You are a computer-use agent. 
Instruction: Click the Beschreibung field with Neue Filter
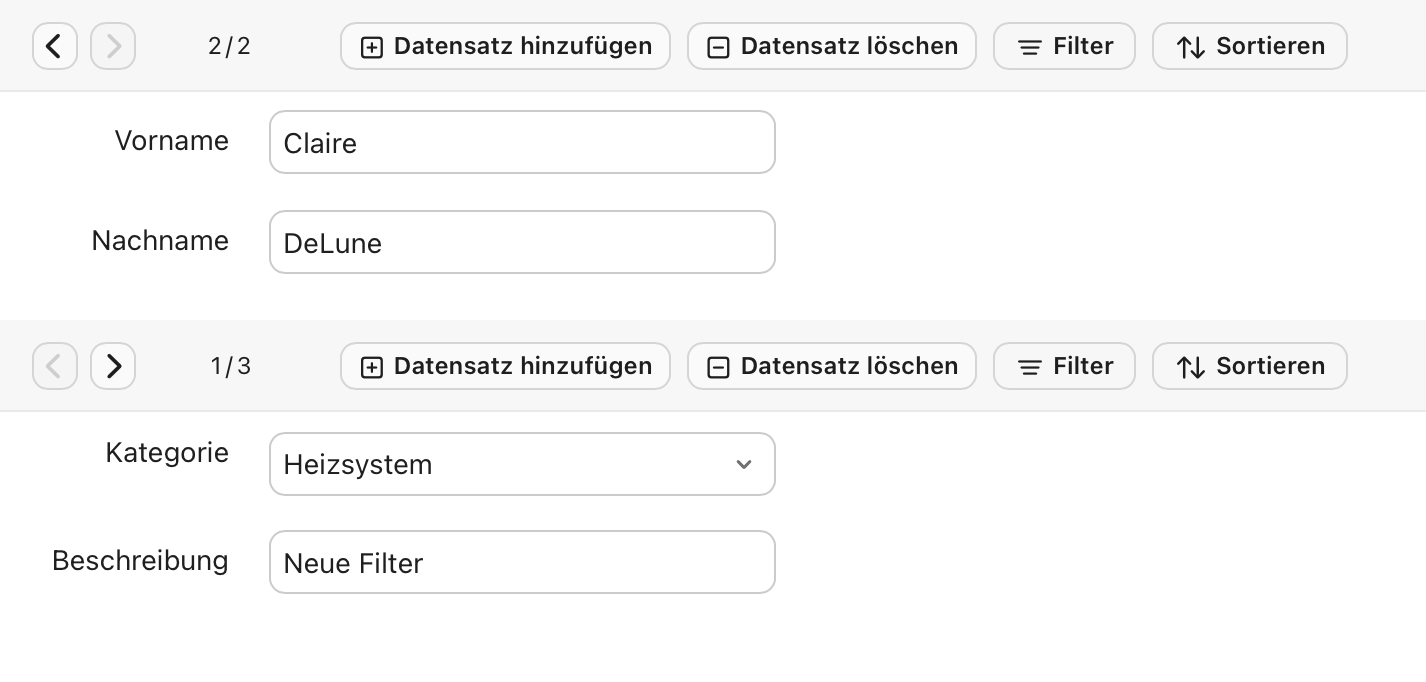(521, 562)
